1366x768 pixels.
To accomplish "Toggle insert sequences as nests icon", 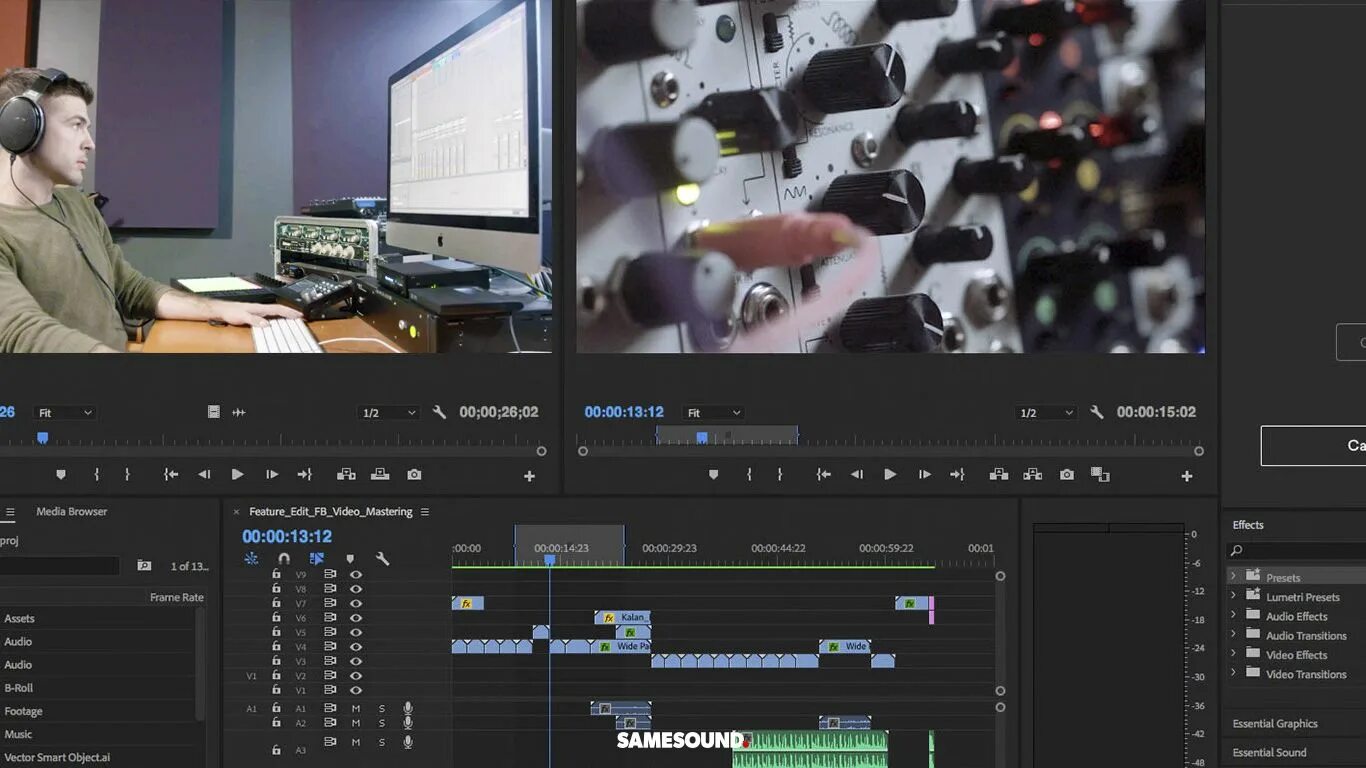I will pyautogui.click(x=251, y=559).
